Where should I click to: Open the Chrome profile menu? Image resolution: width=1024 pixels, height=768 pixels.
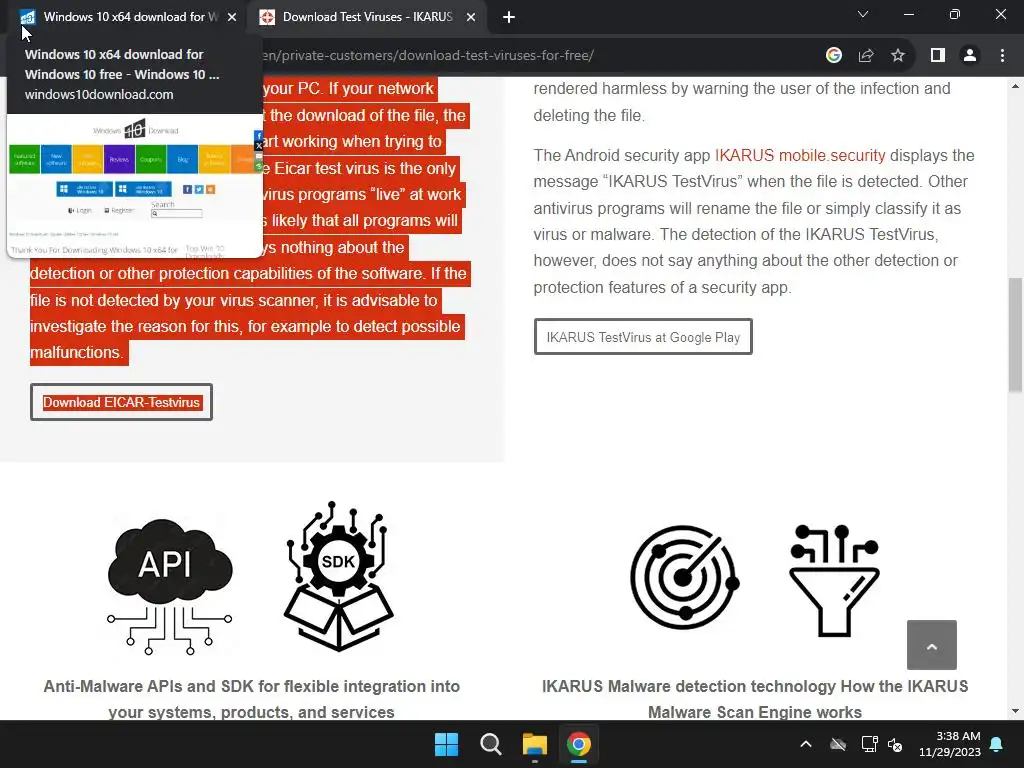[970, 56]
